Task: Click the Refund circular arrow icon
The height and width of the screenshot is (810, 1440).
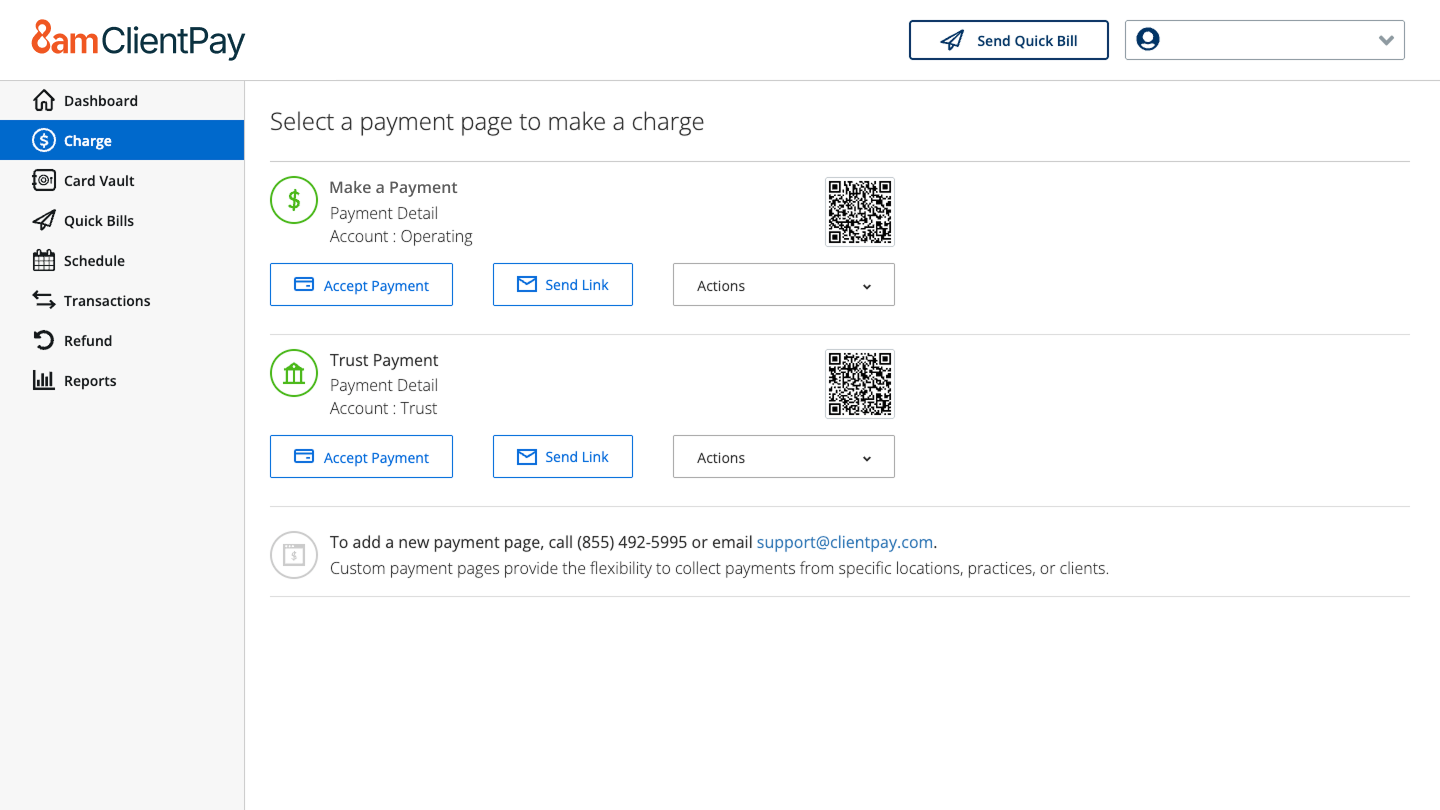Action: [x=44, y=341]
